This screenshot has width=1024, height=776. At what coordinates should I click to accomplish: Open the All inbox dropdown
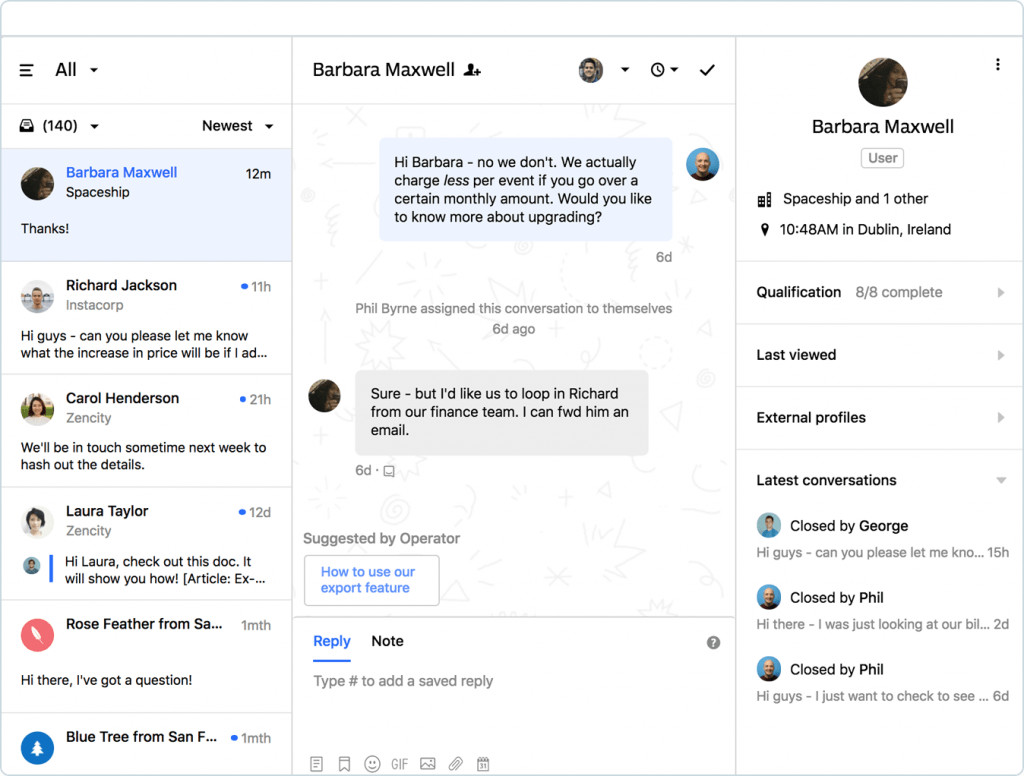(x=75, y=69)
